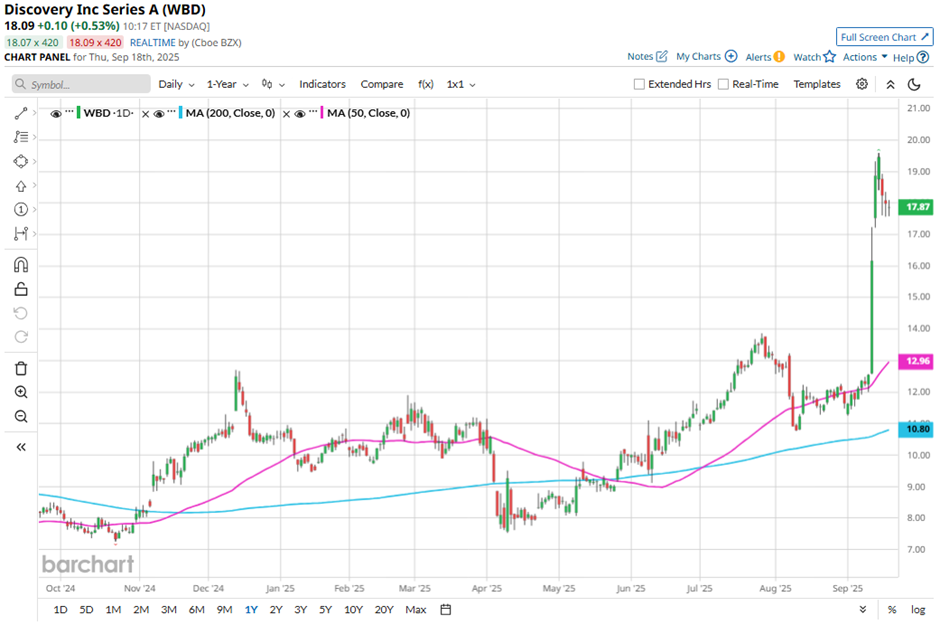This screenshot has width=940, height=625.
Task: Select the up arrow marker tool
Action: tap(21, 186)
